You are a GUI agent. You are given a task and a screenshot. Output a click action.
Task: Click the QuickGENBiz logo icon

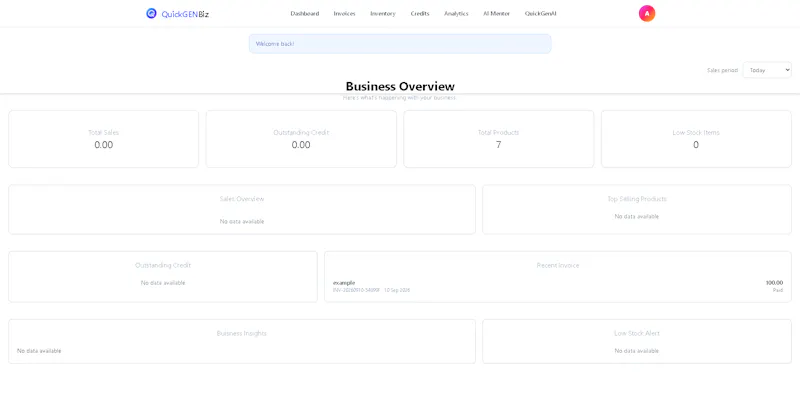pos(151,13)
